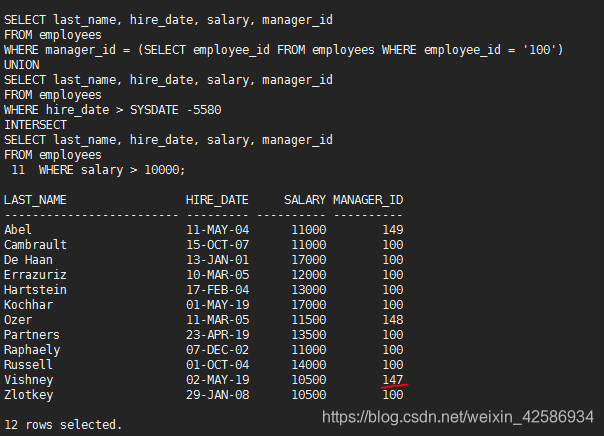Click hire date 23-APR-19
This screenshot has height=436, width=604.
tap(218, 335)
